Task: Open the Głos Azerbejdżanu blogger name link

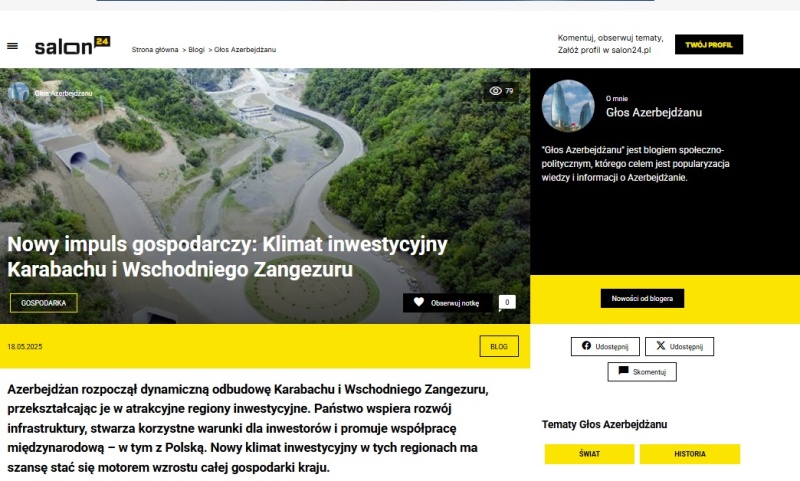Action: tap(654, 113)
